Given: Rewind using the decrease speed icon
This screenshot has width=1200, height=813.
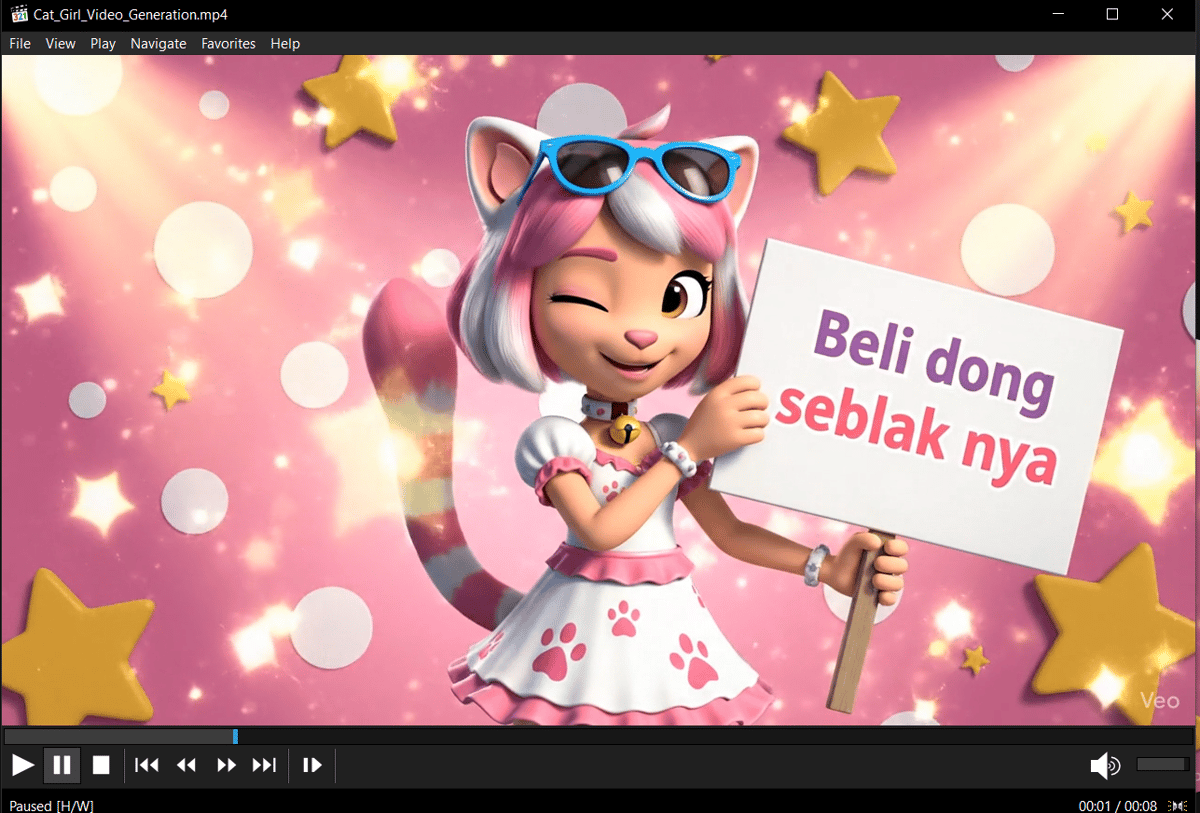Looking at the screenshot, I should click(186, 766).
